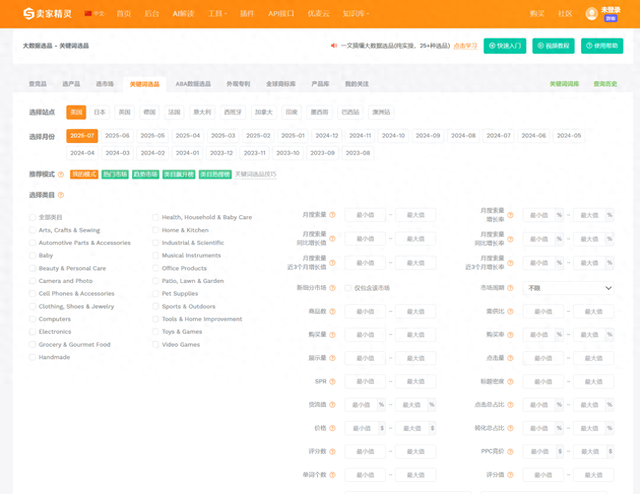Click help icon beside PPC竞价 label
The image size is (640, 494).
(x=509, y=451)
